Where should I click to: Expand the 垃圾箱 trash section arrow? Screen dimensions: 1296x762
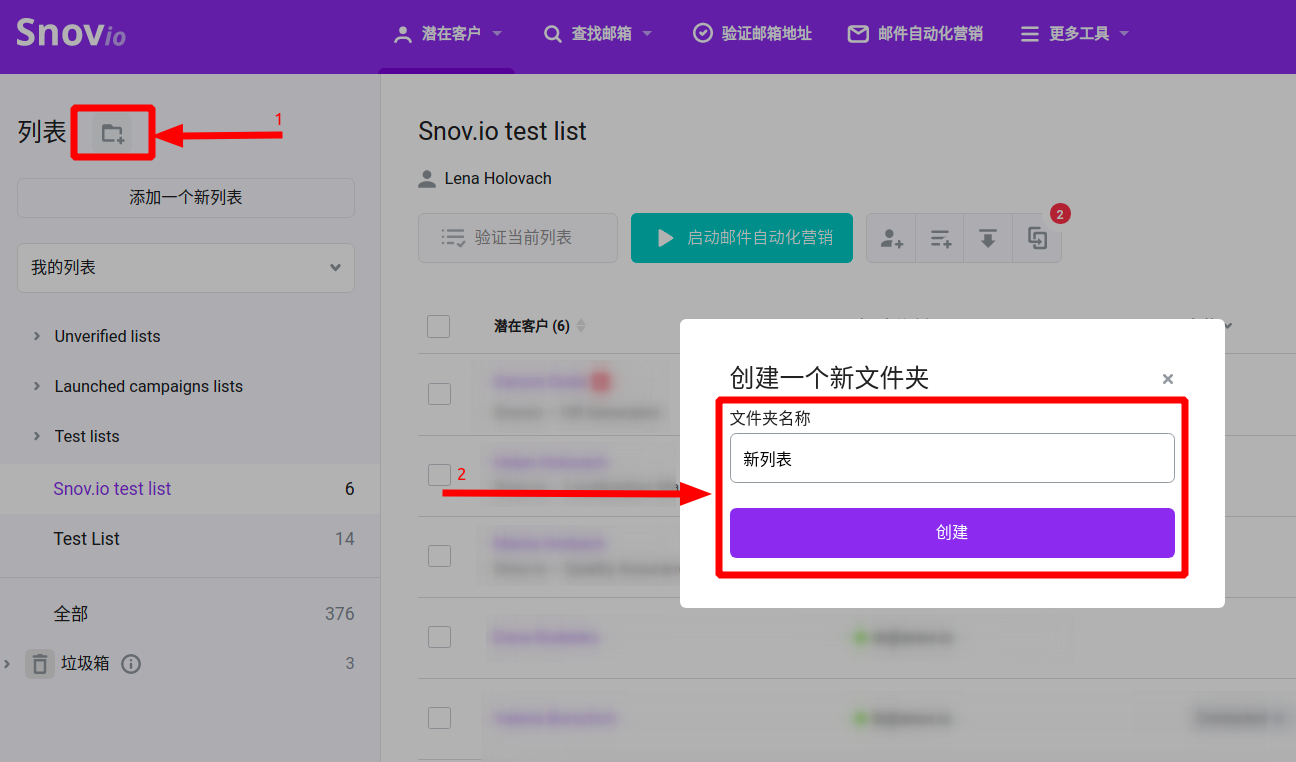(x=8, y=663)
